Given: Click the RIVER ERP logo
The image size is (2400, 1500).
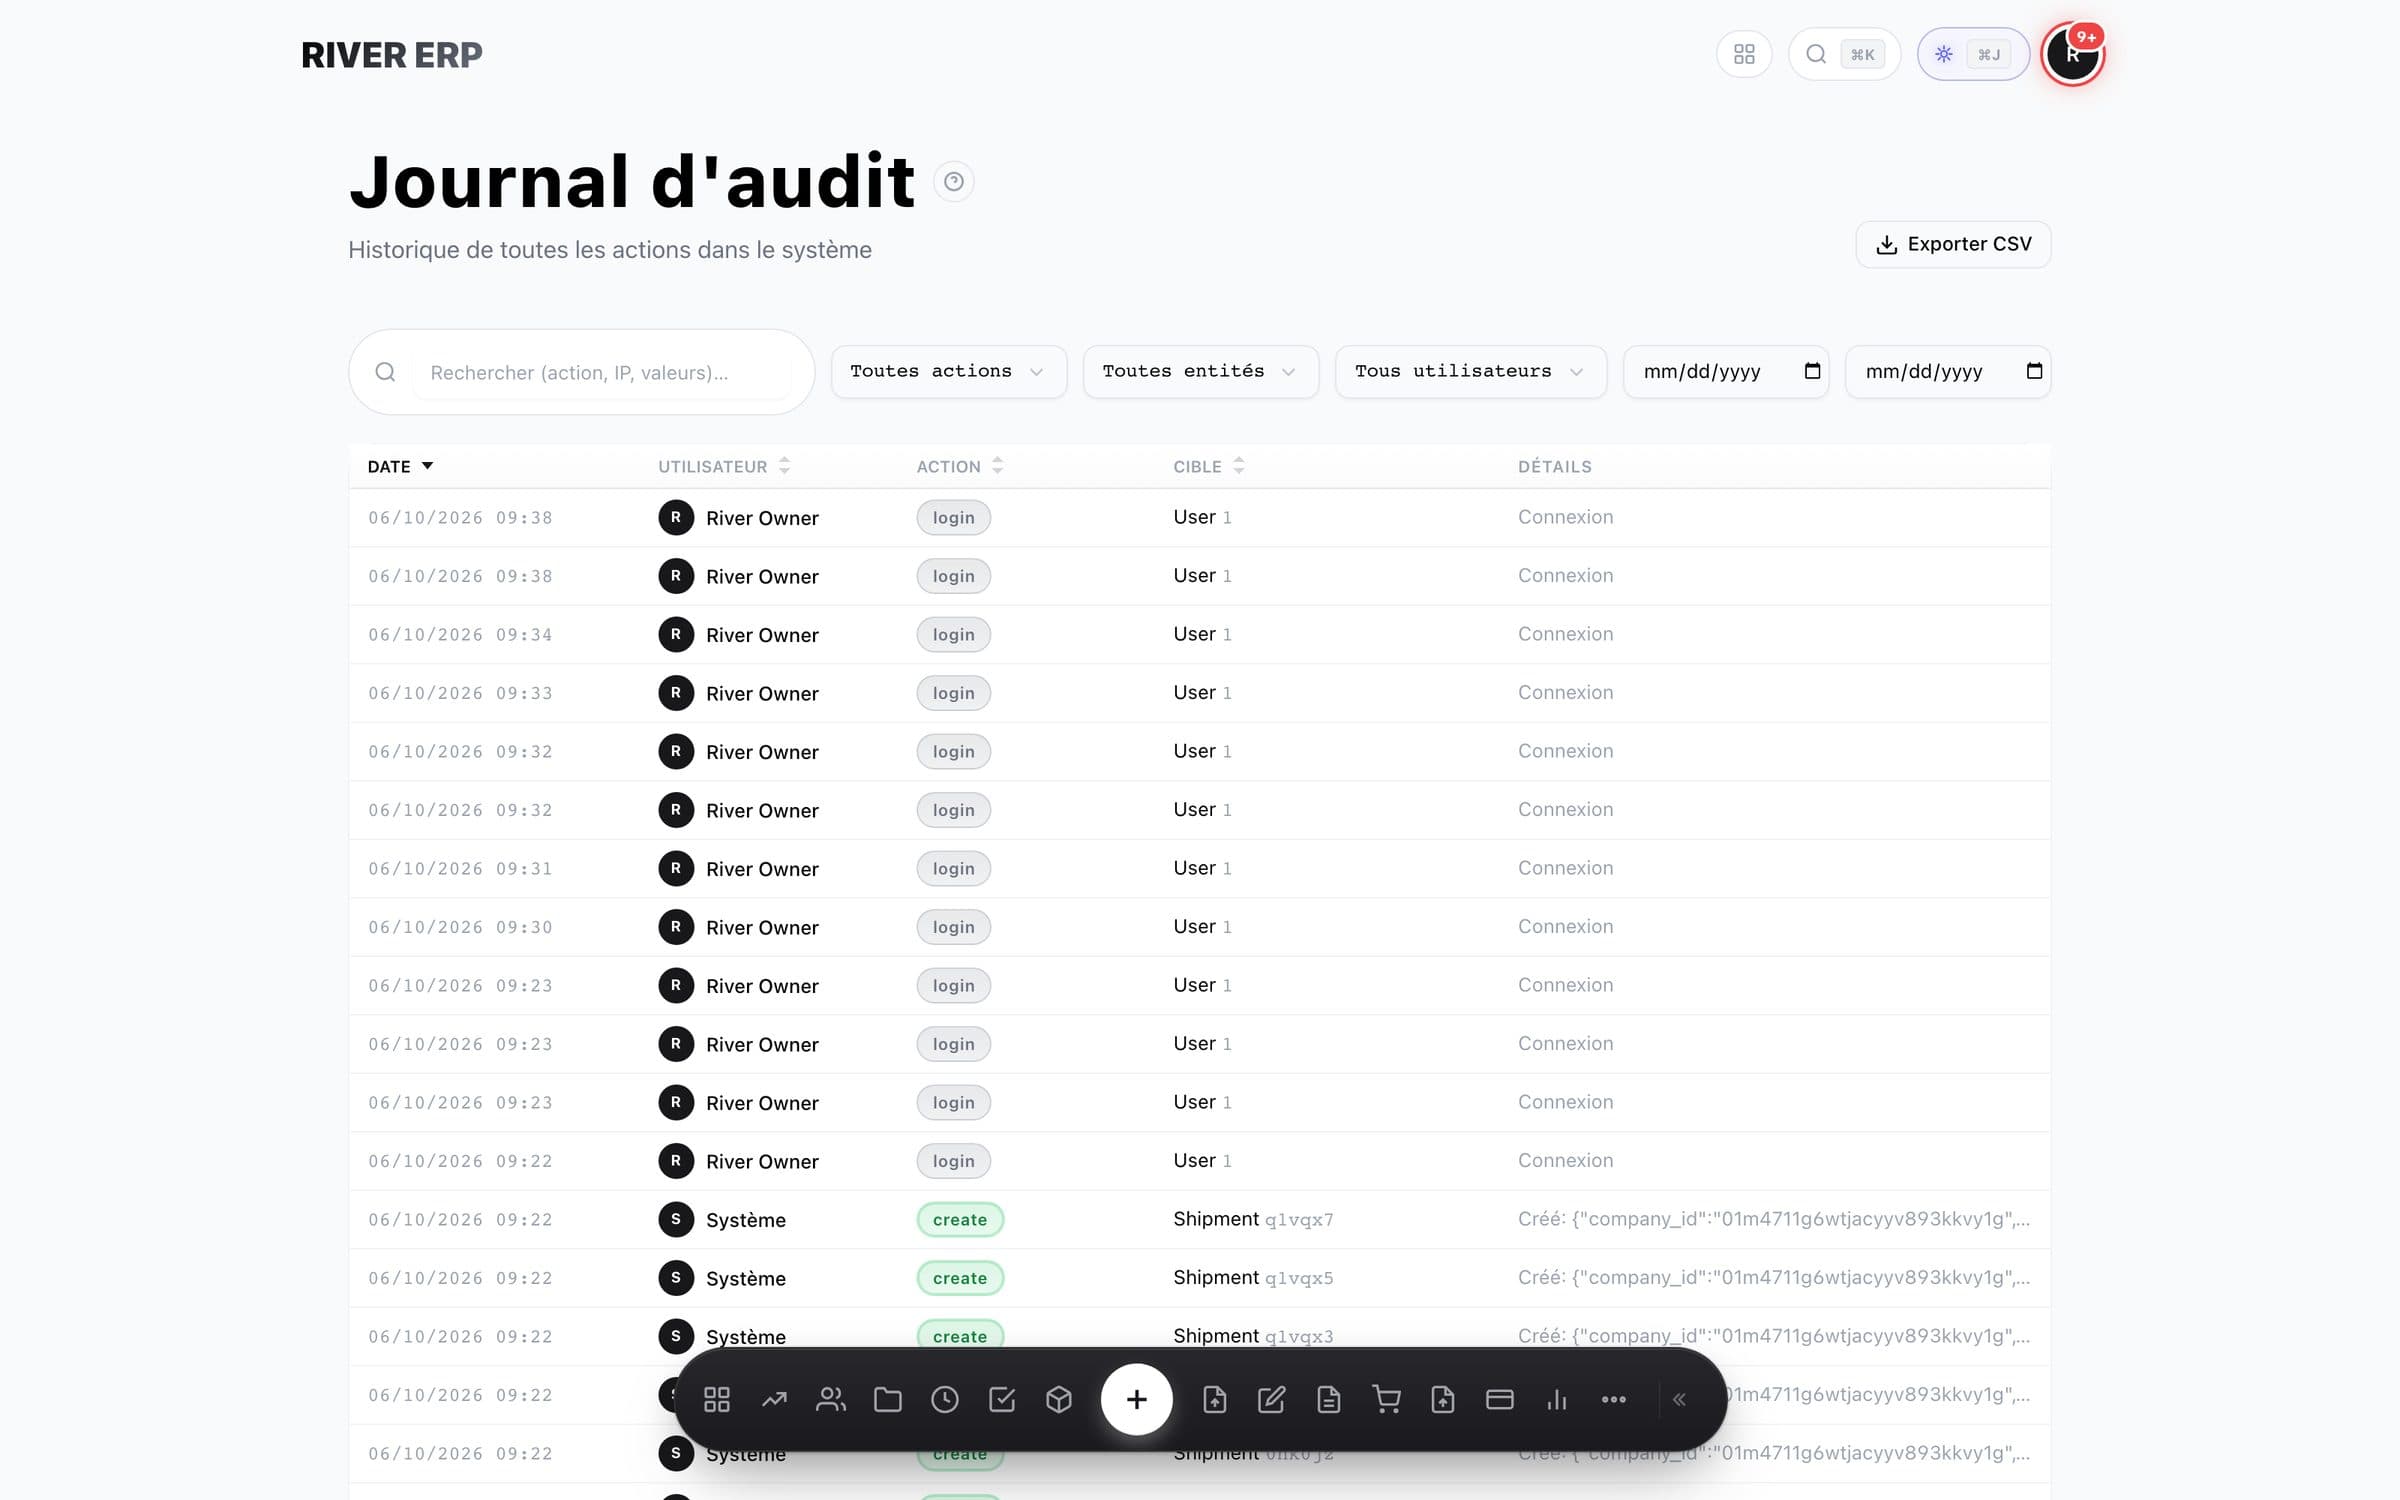Looking at the screenshot, I should click(x=392, y=55).
